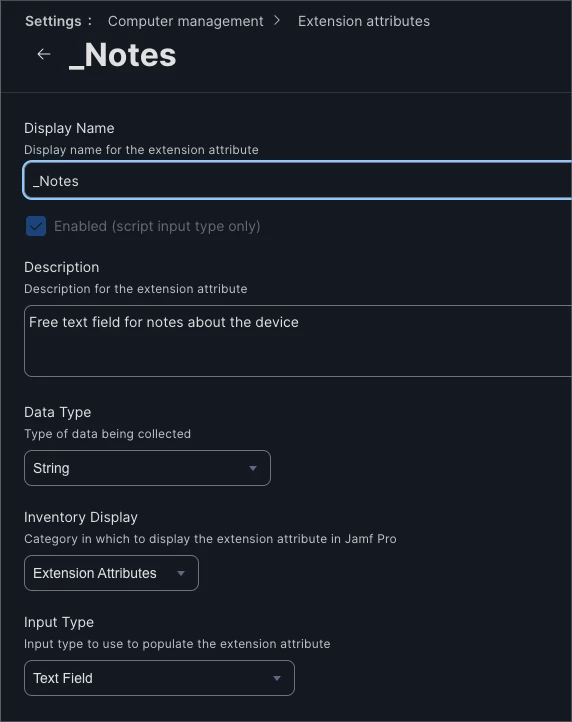This screenshot has height=722, width=572.
Task: Click the caret arrow in the String selector
Action: pyautogui.click(x=253, y=468)
